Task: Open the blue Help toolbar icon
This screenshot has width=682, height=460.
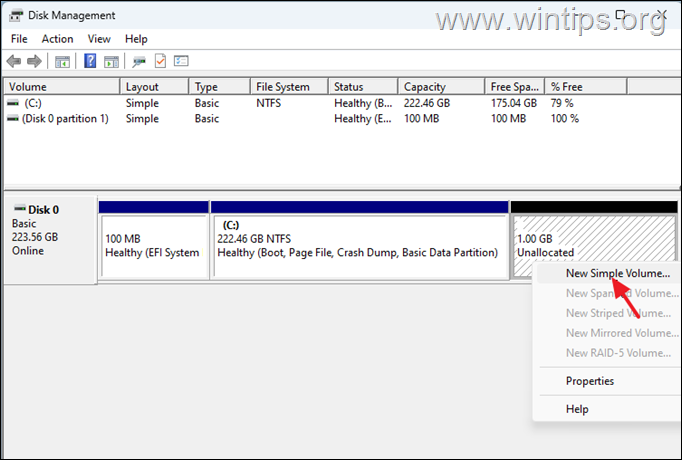Action: point(89,61)
